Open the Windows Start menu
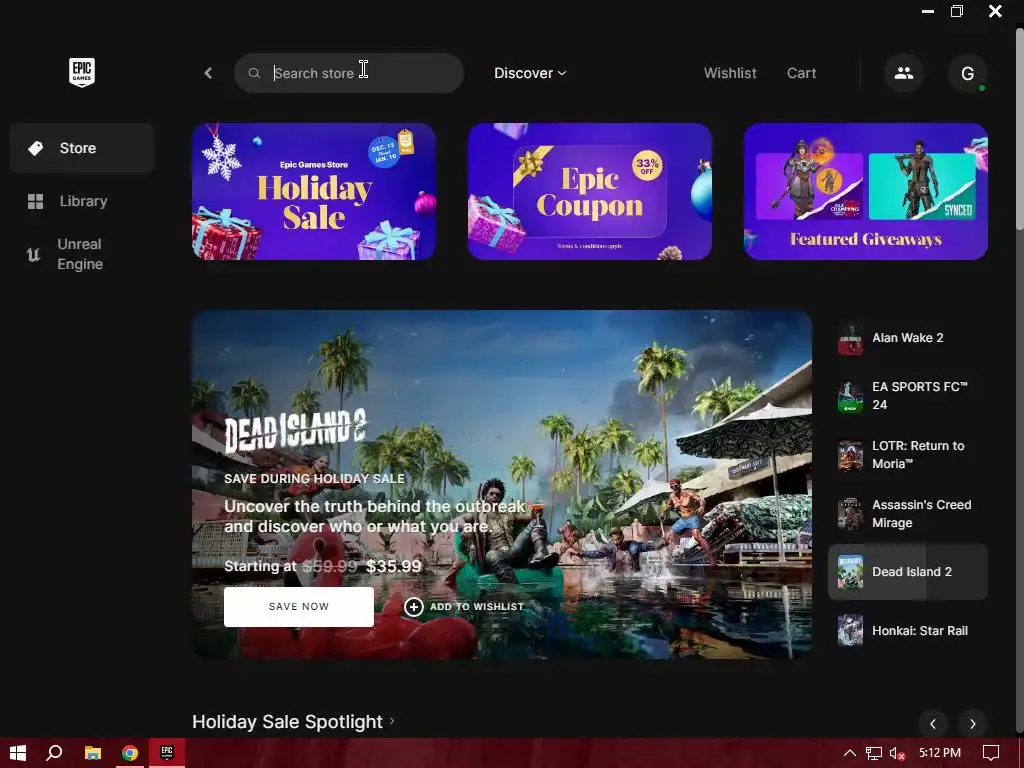The image size is (1024, 768). (18, 753)
